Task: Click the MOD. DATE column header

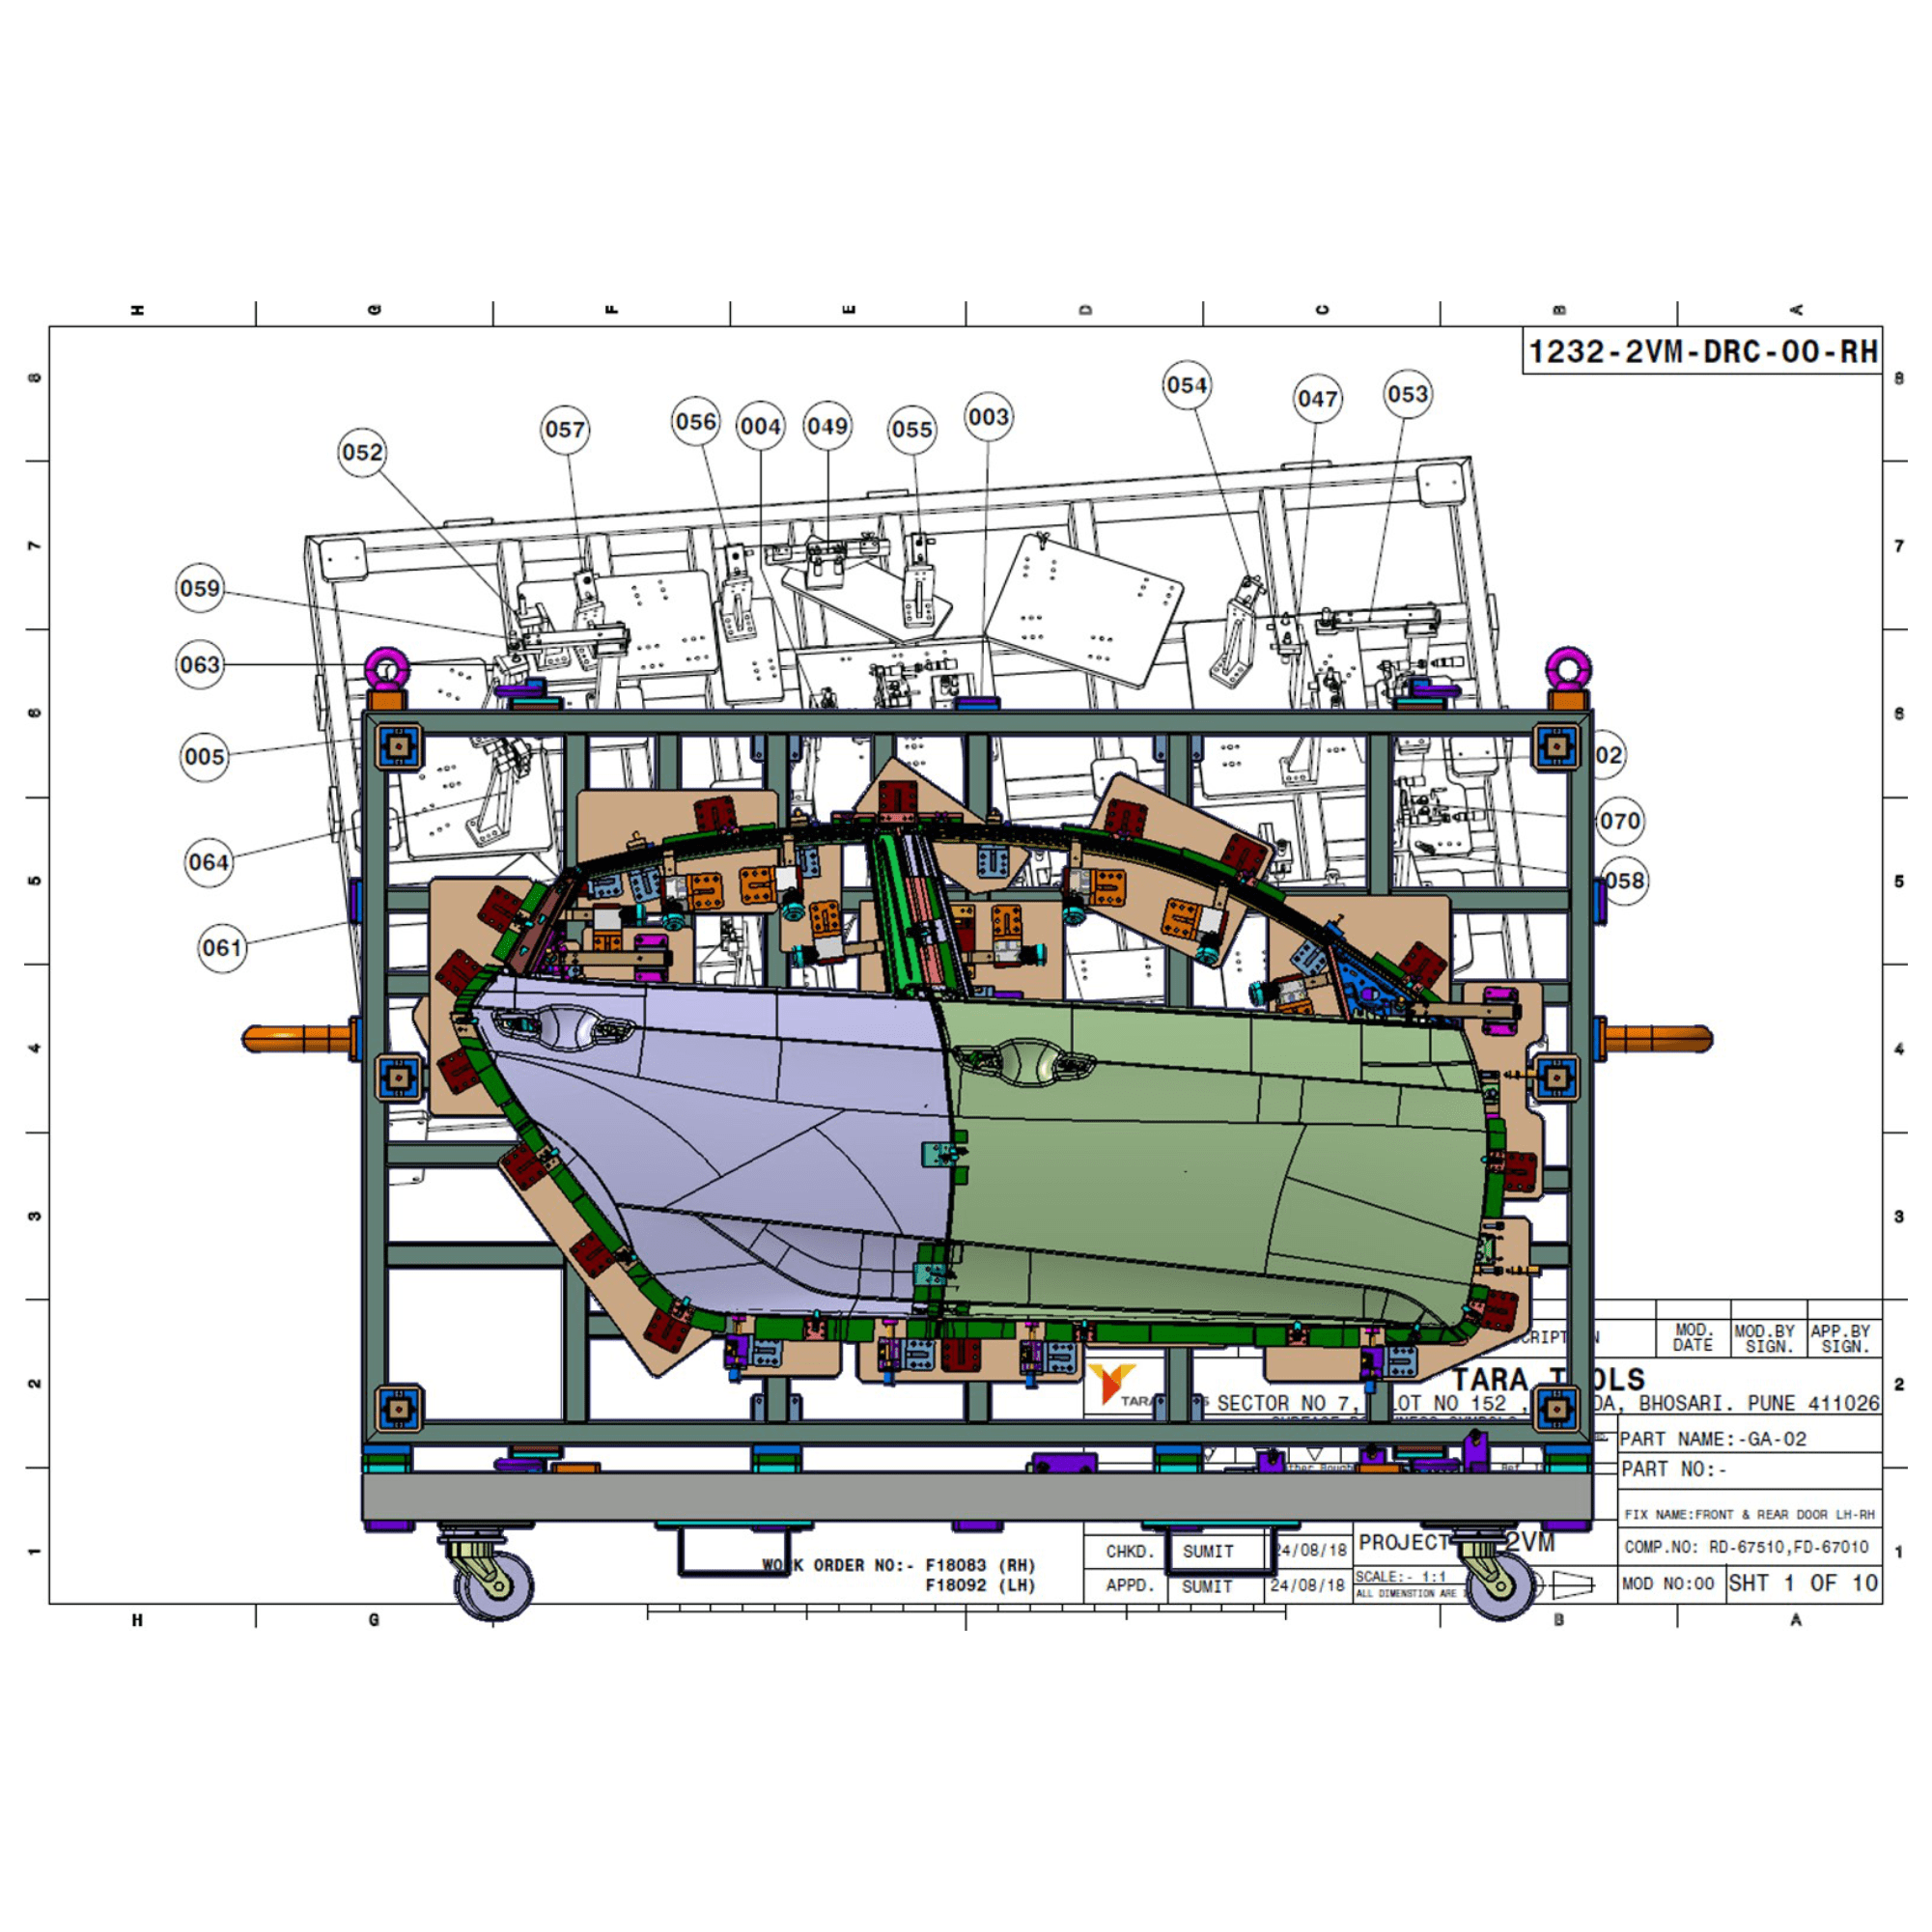Action: (x=1693, y=1338)
